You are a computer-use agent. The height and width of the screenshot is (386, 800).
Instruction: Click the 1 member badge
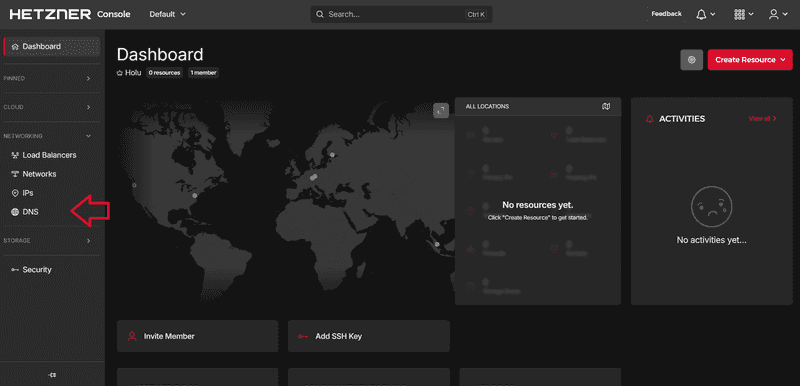pos(203,73)
